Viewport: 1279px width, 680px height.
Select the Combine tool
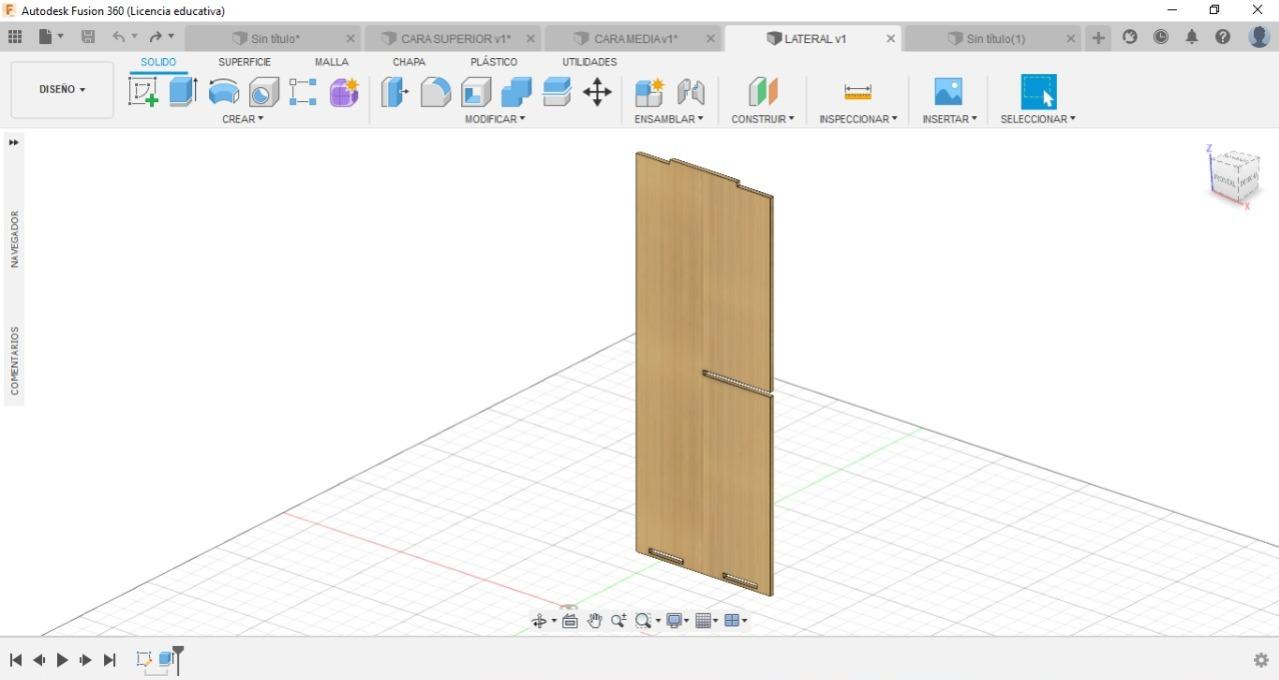click(x=516, y=92)
